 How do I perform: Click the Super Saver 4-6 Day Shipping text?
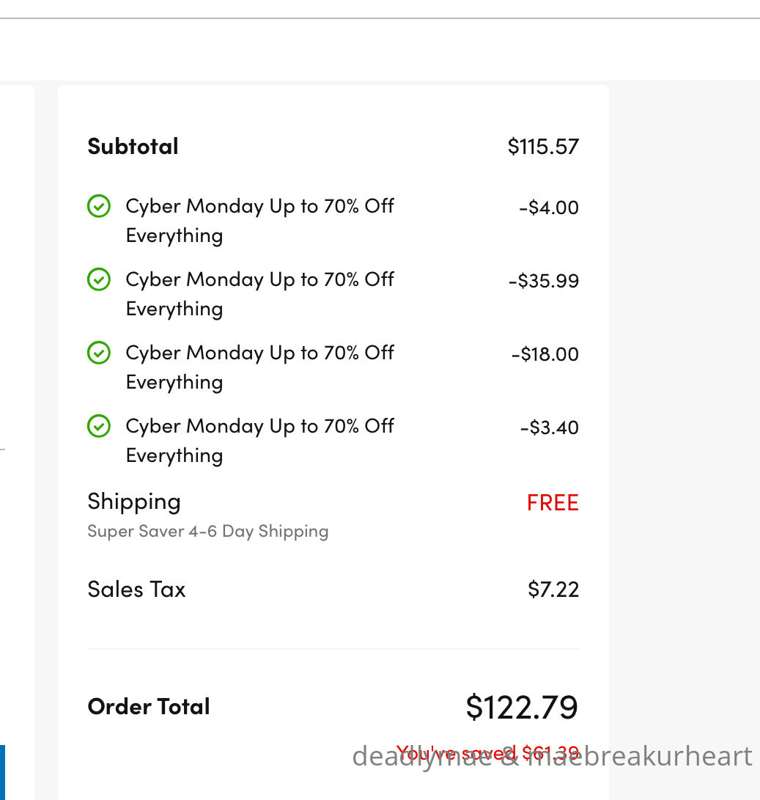pos(208,532)
